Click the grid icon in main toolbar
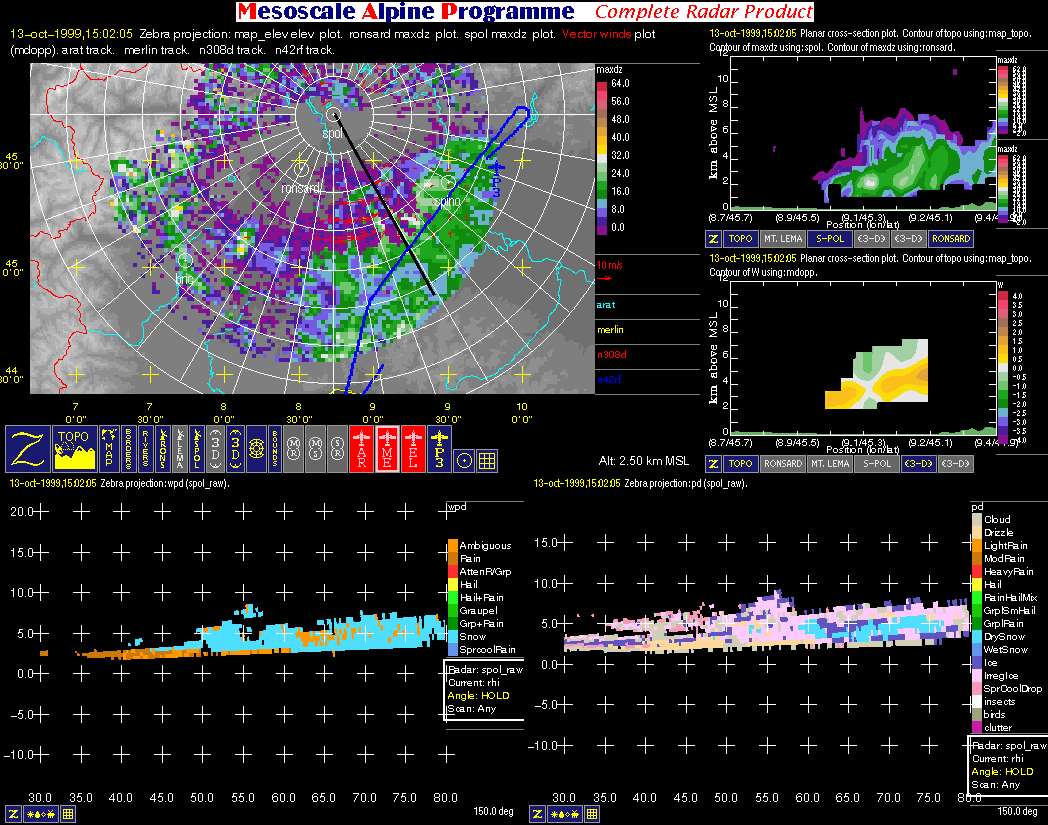The width and height of the screenshot is (1048, 825). tap(487, 460)
